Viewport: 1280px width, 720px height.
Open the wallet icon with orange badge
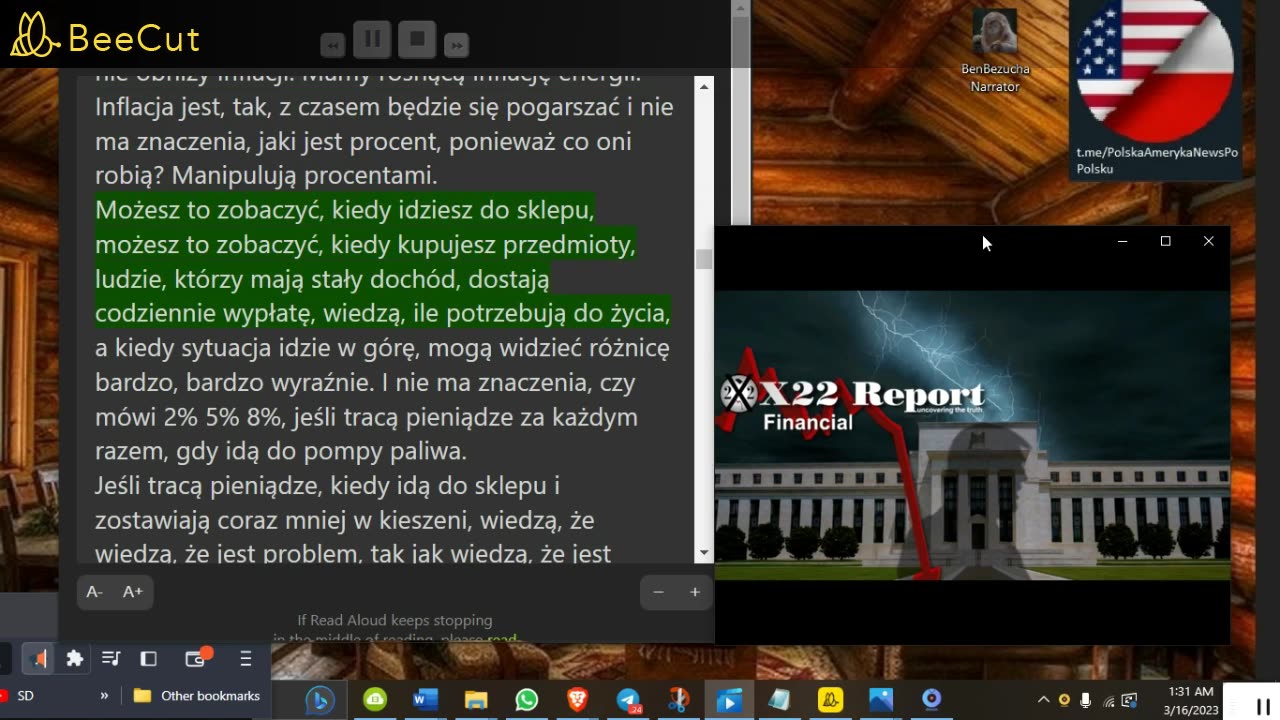pyautogui.click(x=196, y=658)
